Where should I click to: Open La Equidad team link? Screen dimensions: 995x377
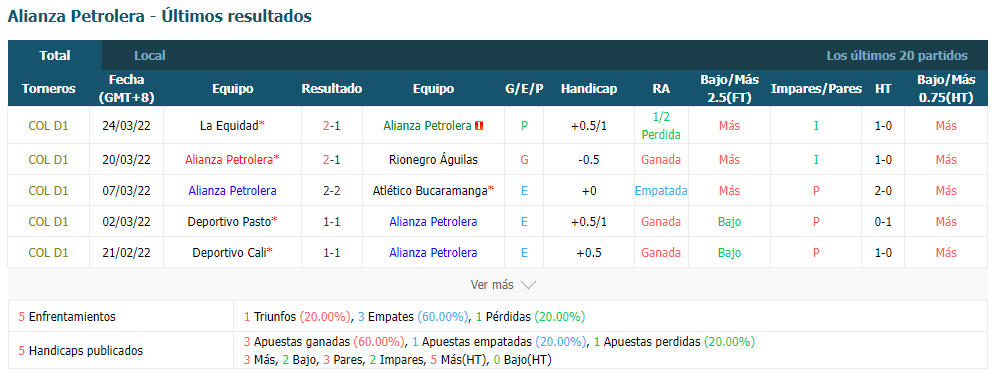(229, 126)
